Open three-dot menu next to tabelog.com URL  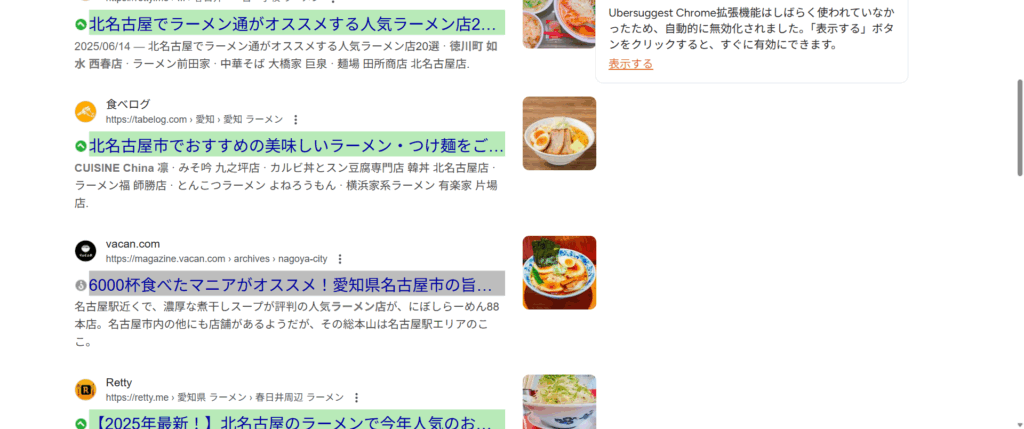pos(295,119)
